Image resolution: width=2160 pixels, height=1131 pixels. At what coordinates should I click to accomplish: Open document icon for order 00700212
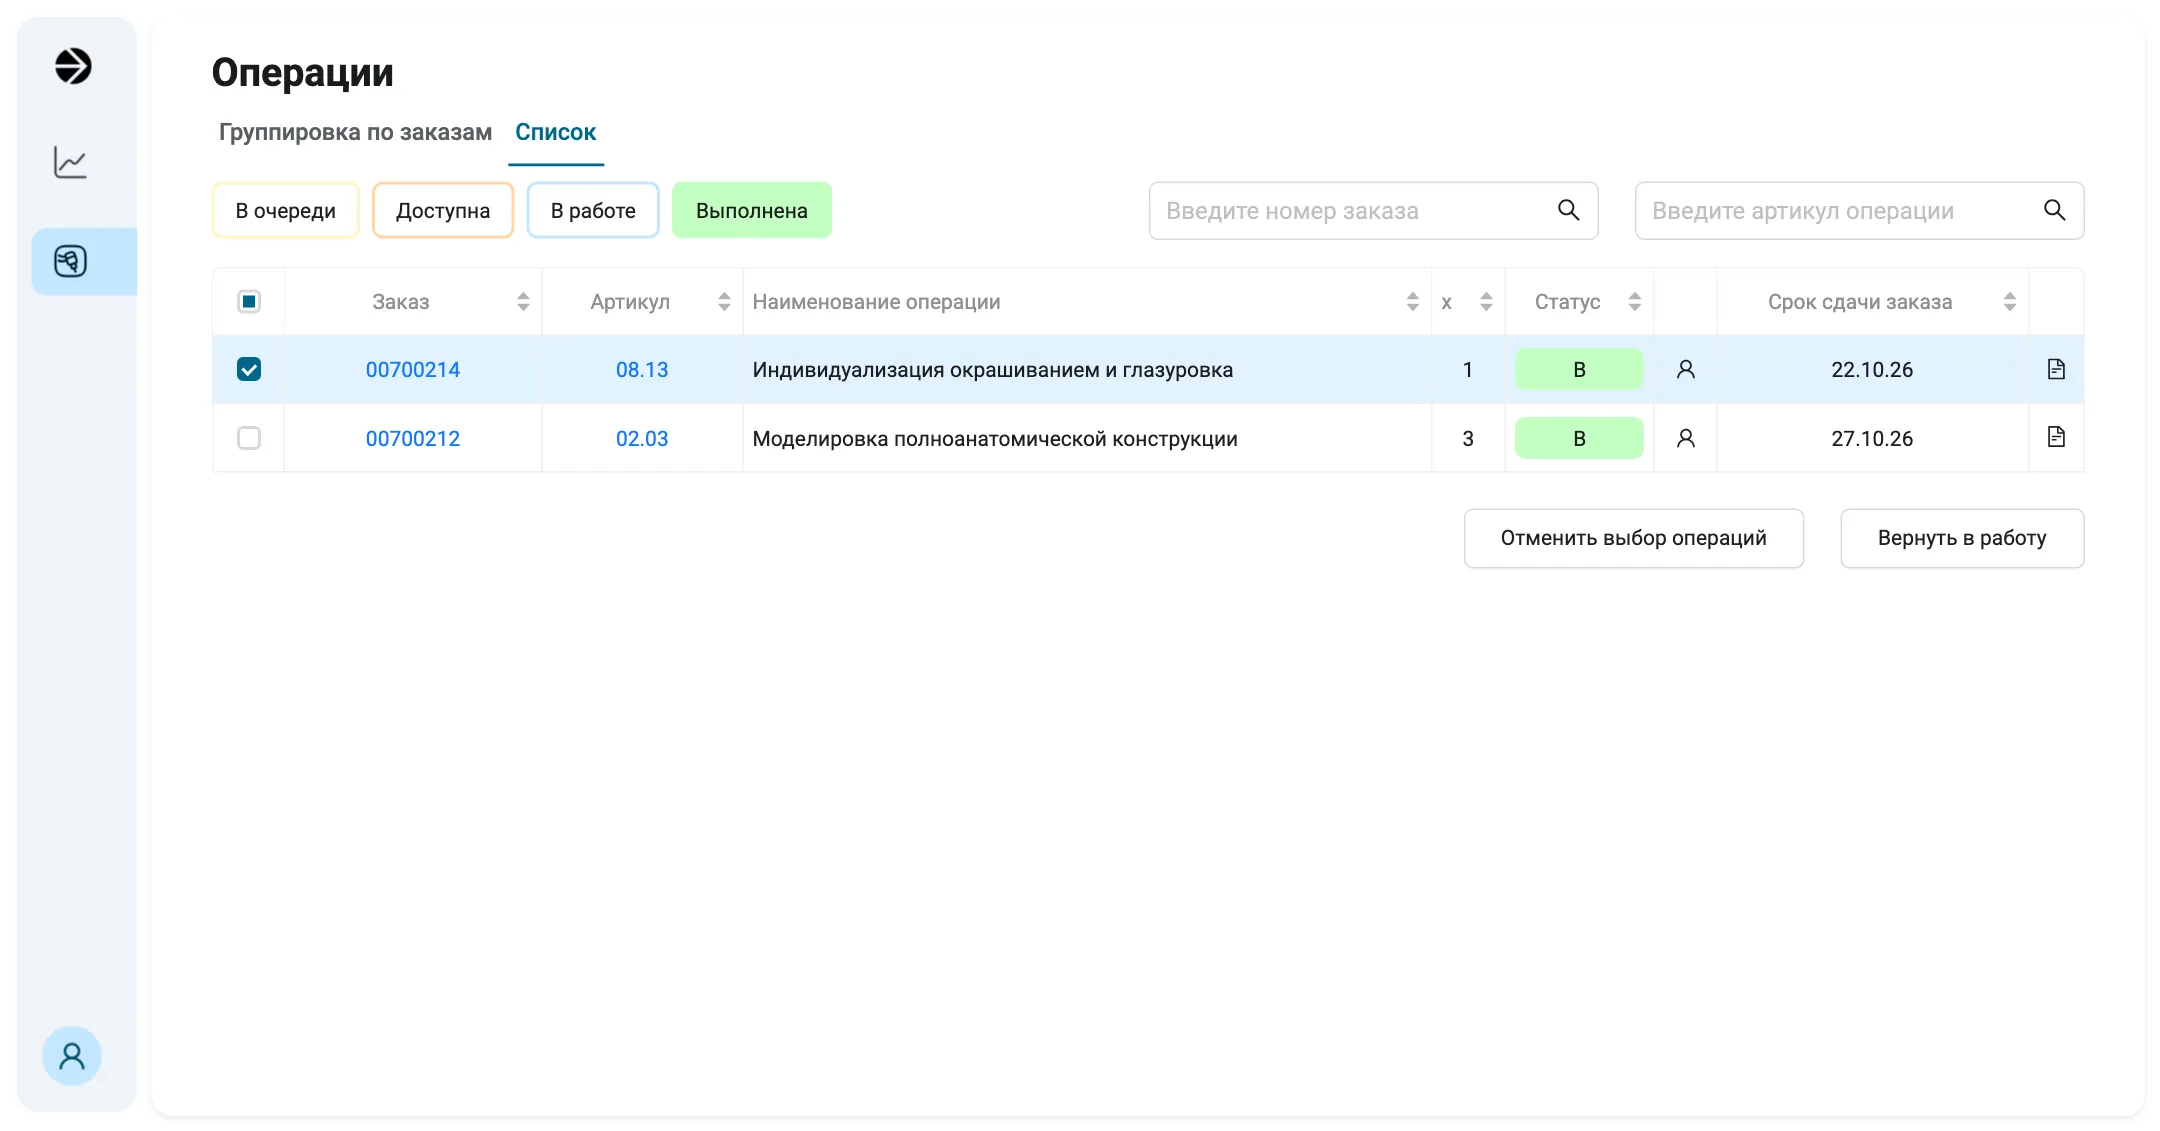(2056, 437)
